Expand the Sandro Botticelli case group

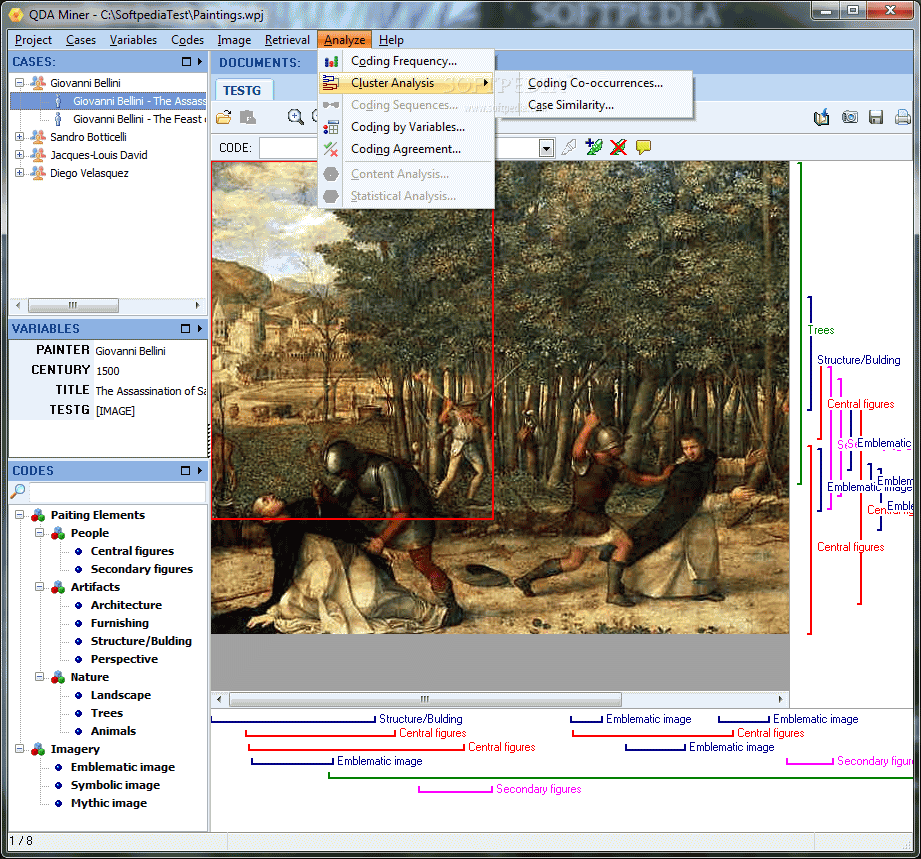point(19,137)
